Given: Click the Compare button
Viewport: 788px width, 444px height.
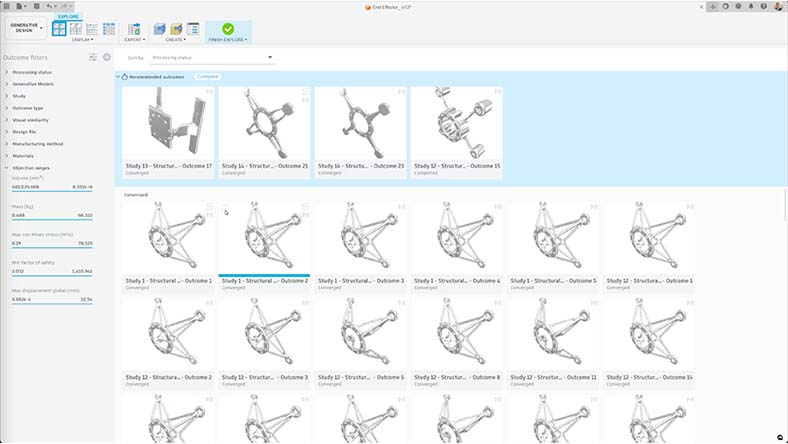Looking at the screenshot, I should [x=207, y=76].
